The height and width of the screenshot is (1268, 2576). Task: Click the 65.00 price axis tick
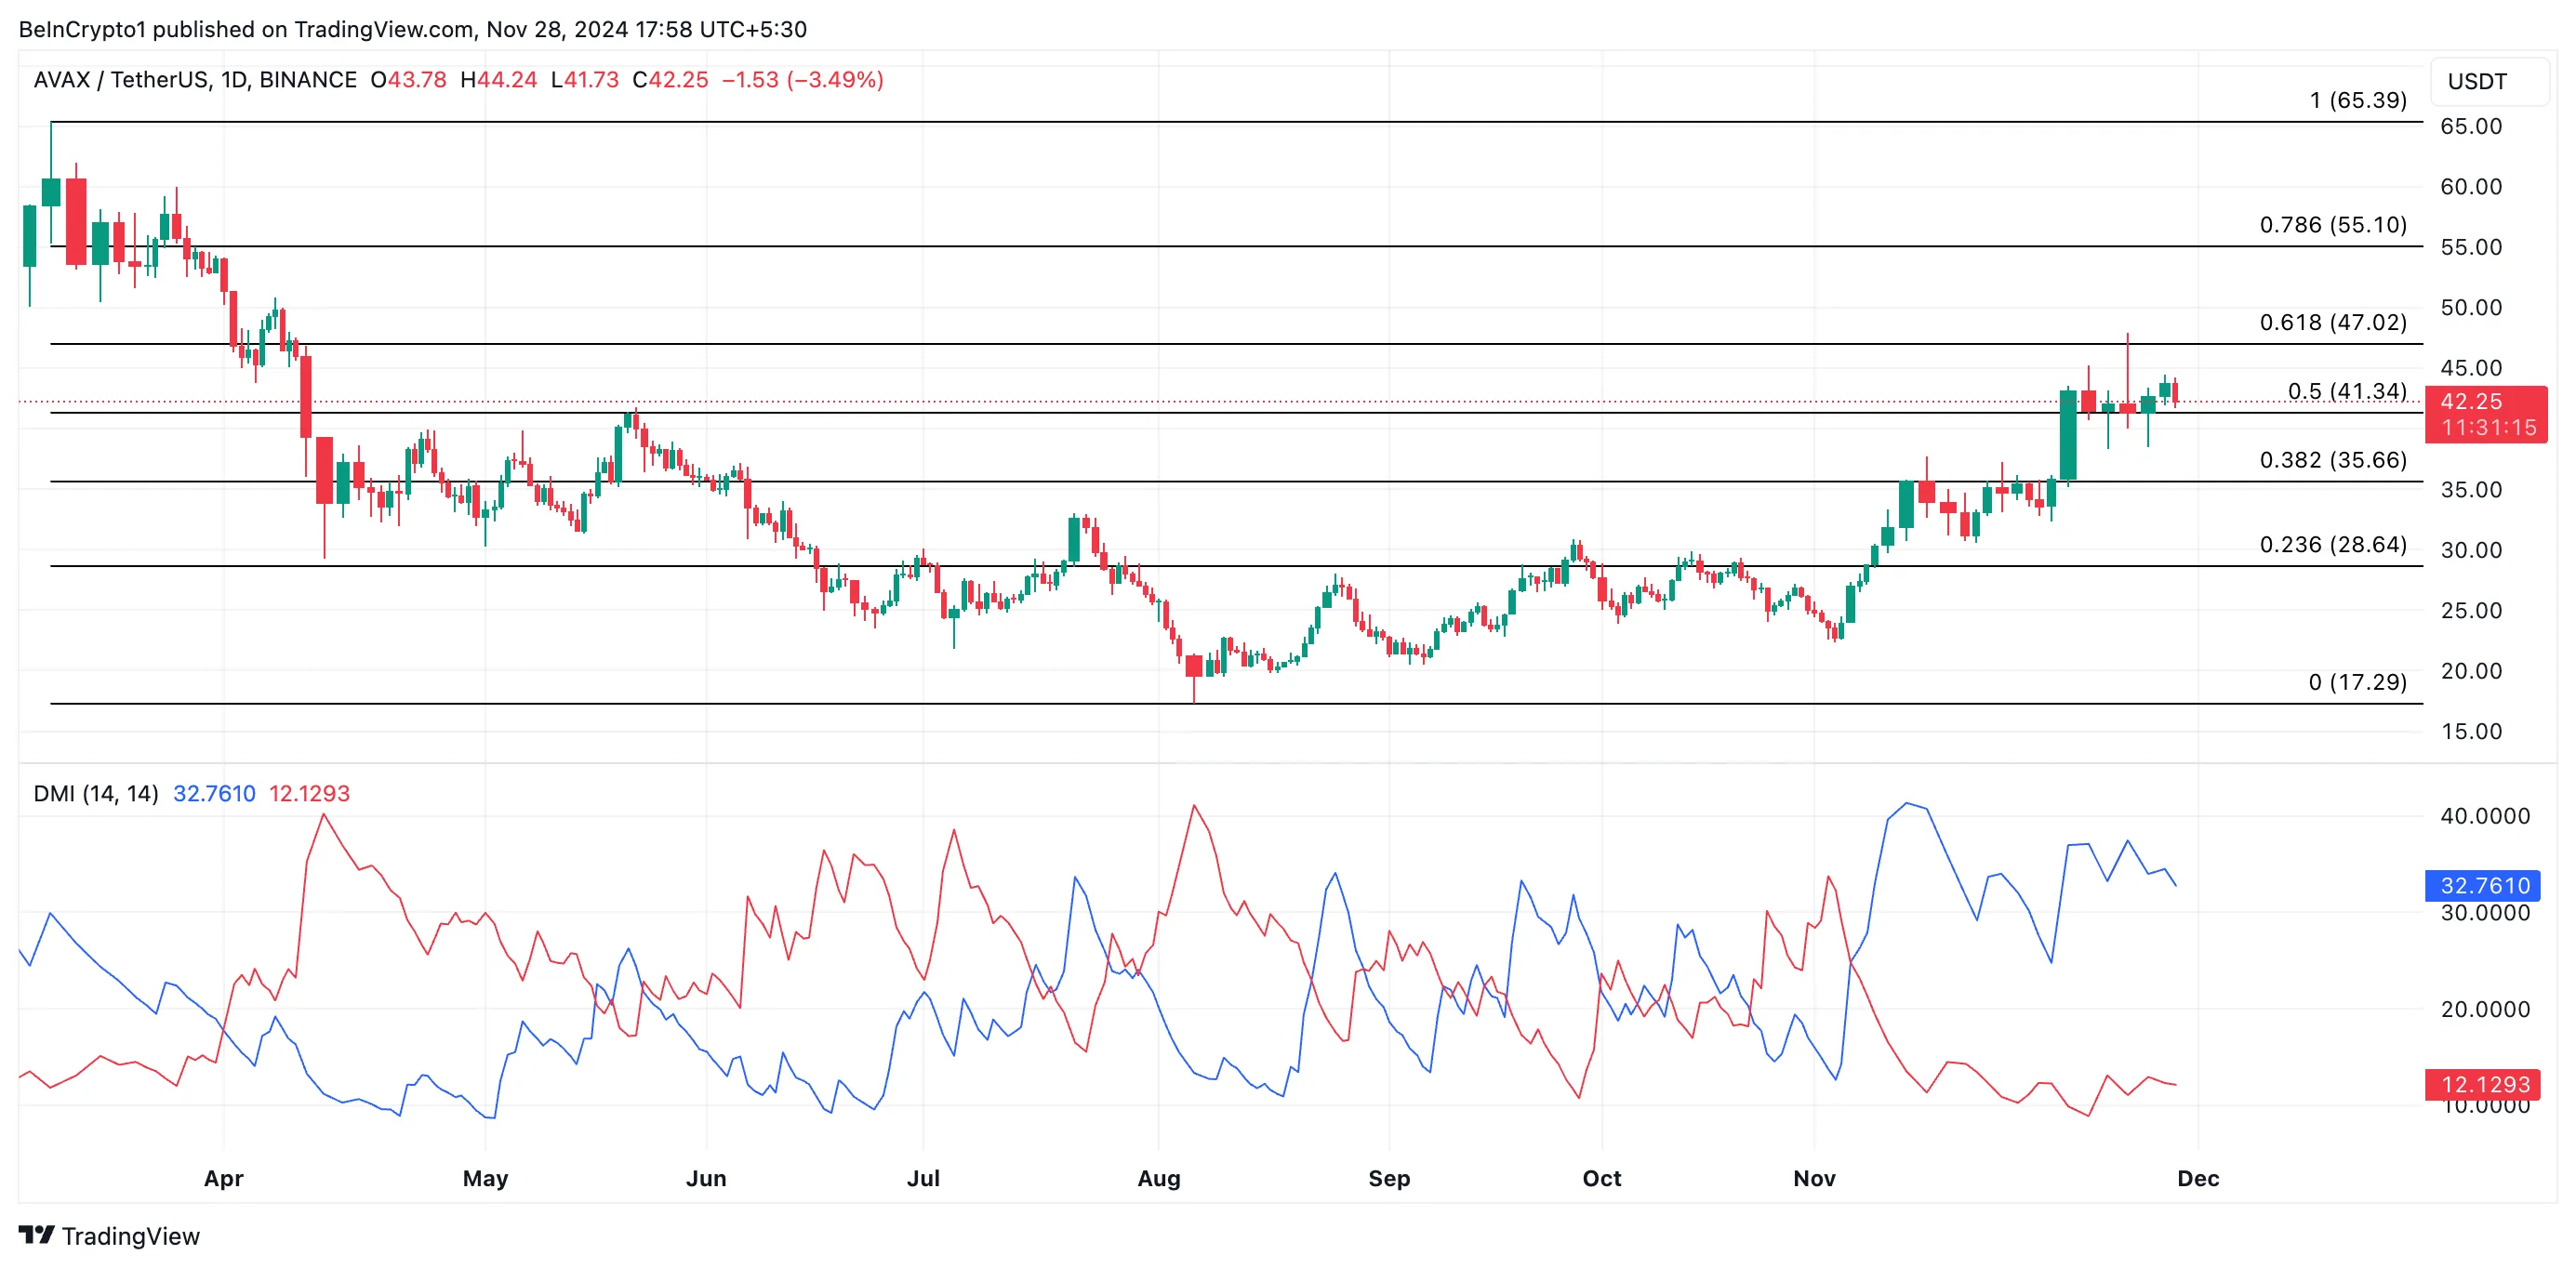2470,126
